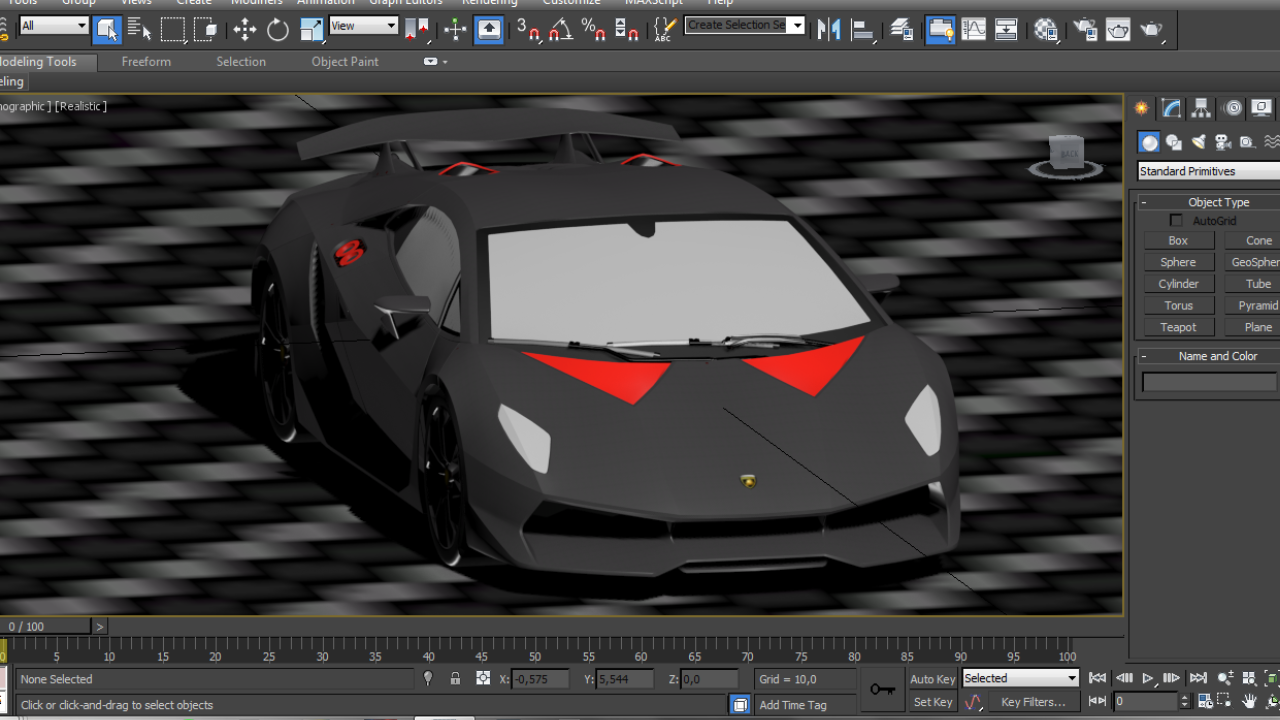This screenshot has height=720, width=1280.
Task: Select the Move transform tool
Action: [x=245, y=30]
